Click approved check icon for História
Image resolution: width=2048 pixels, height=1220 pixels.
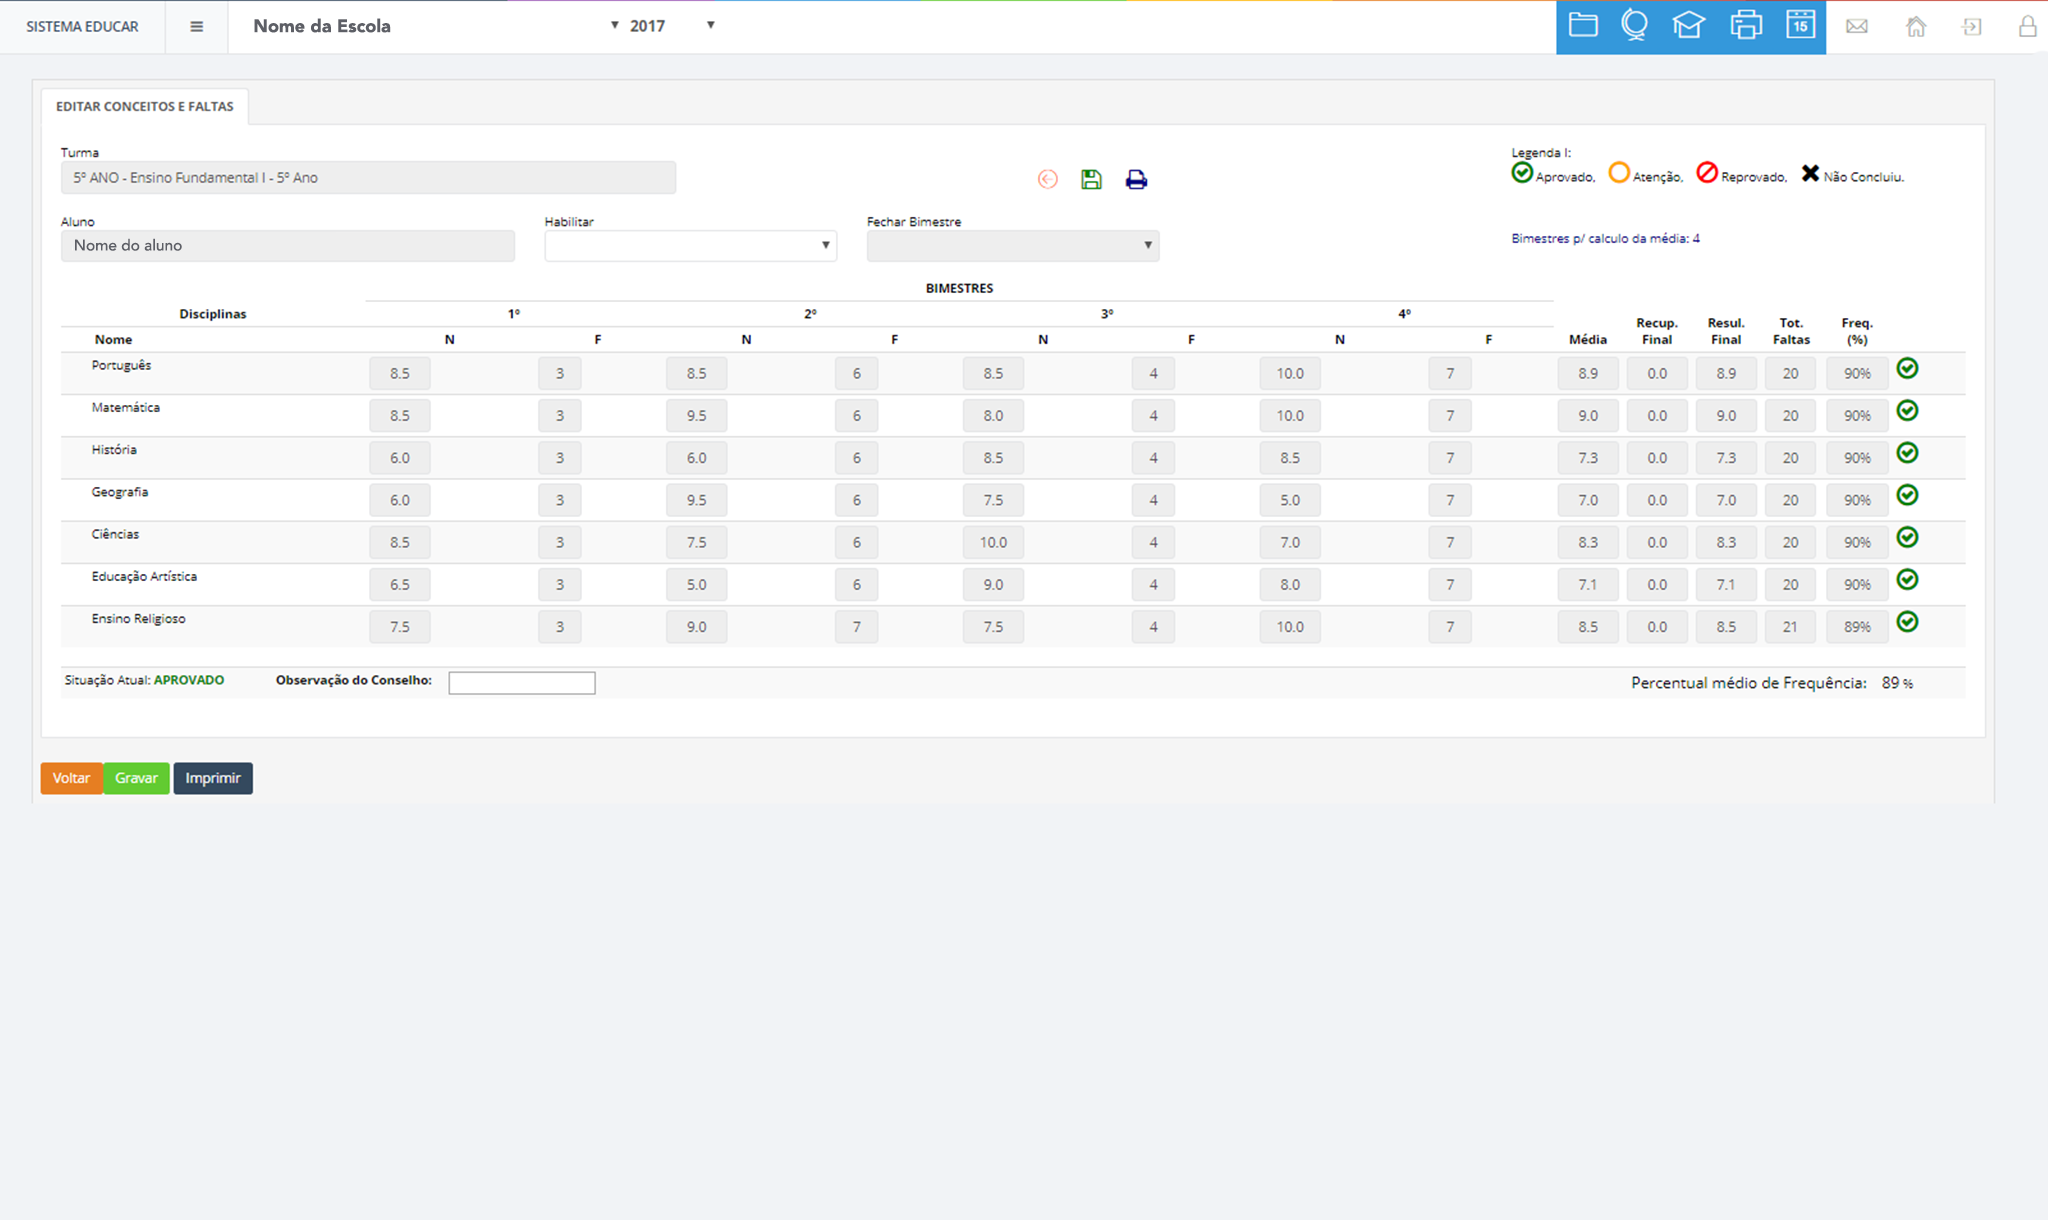(x=1907, y=452)
